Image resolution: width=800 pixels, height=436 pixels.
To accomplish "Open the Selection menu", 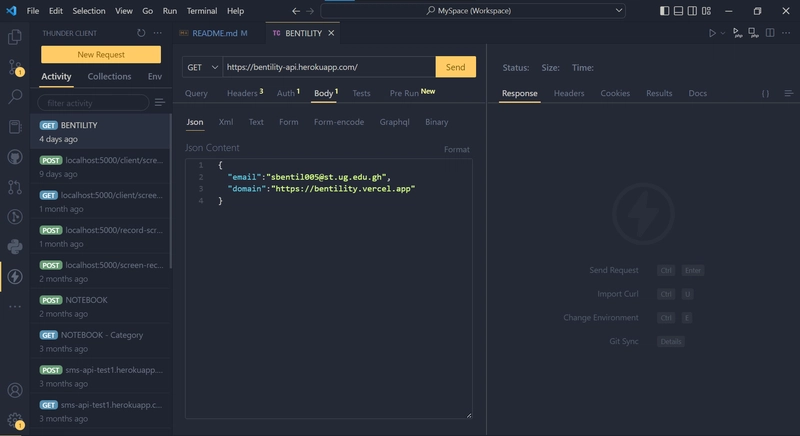I will (x=89, y=11).
